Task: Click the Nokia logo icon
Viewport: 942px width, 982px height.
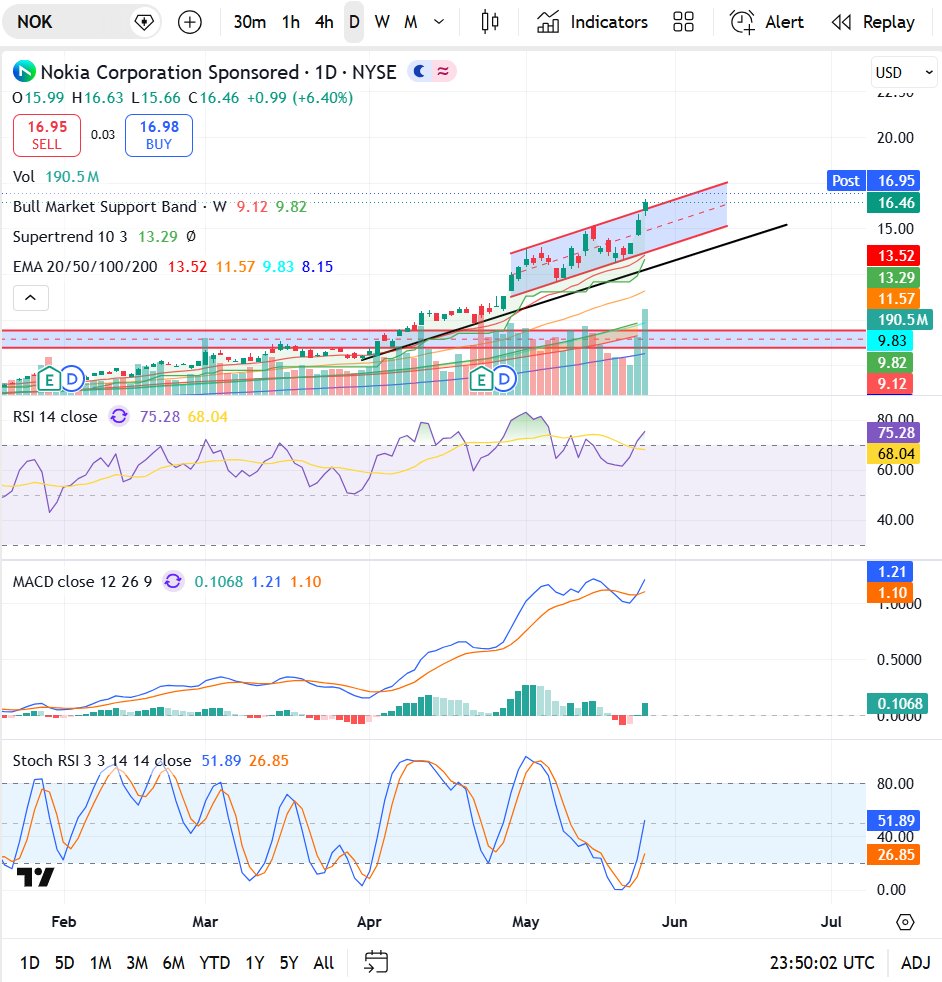Action: 24,71
